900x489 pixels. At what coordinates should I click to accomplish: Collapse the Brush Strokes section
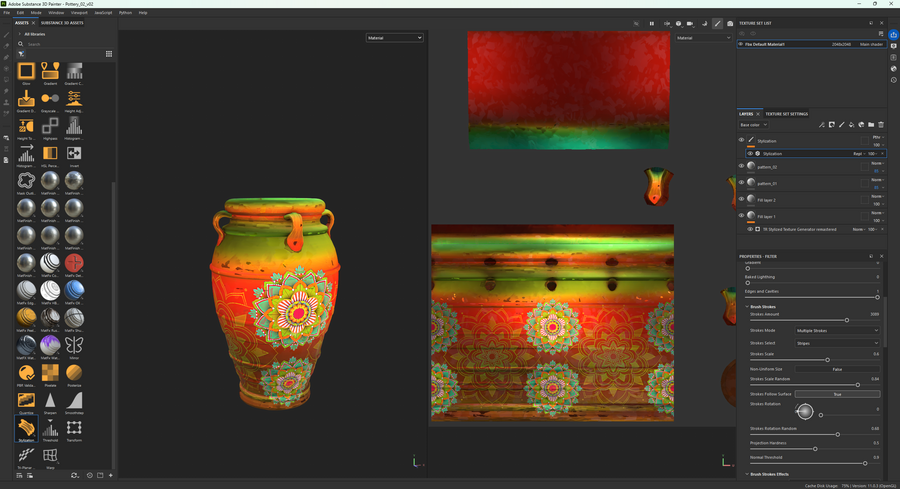(x=747, y=307)
